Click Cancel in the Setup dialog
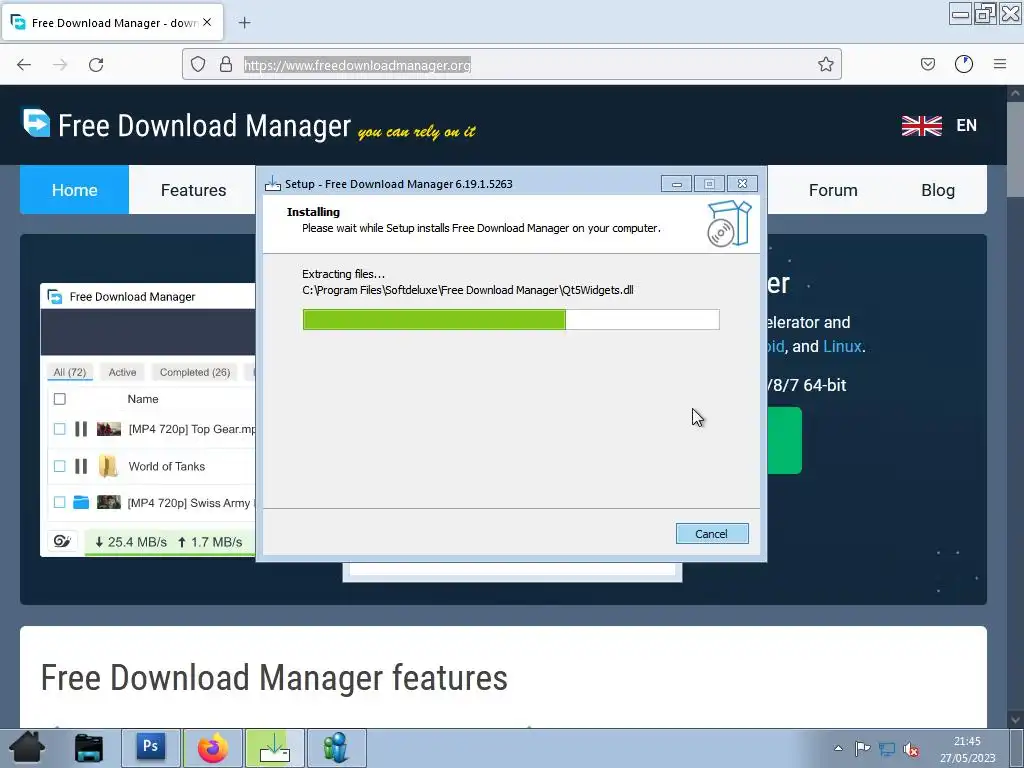This screenshot has width=1024, height=768. [x=712, y=534]
